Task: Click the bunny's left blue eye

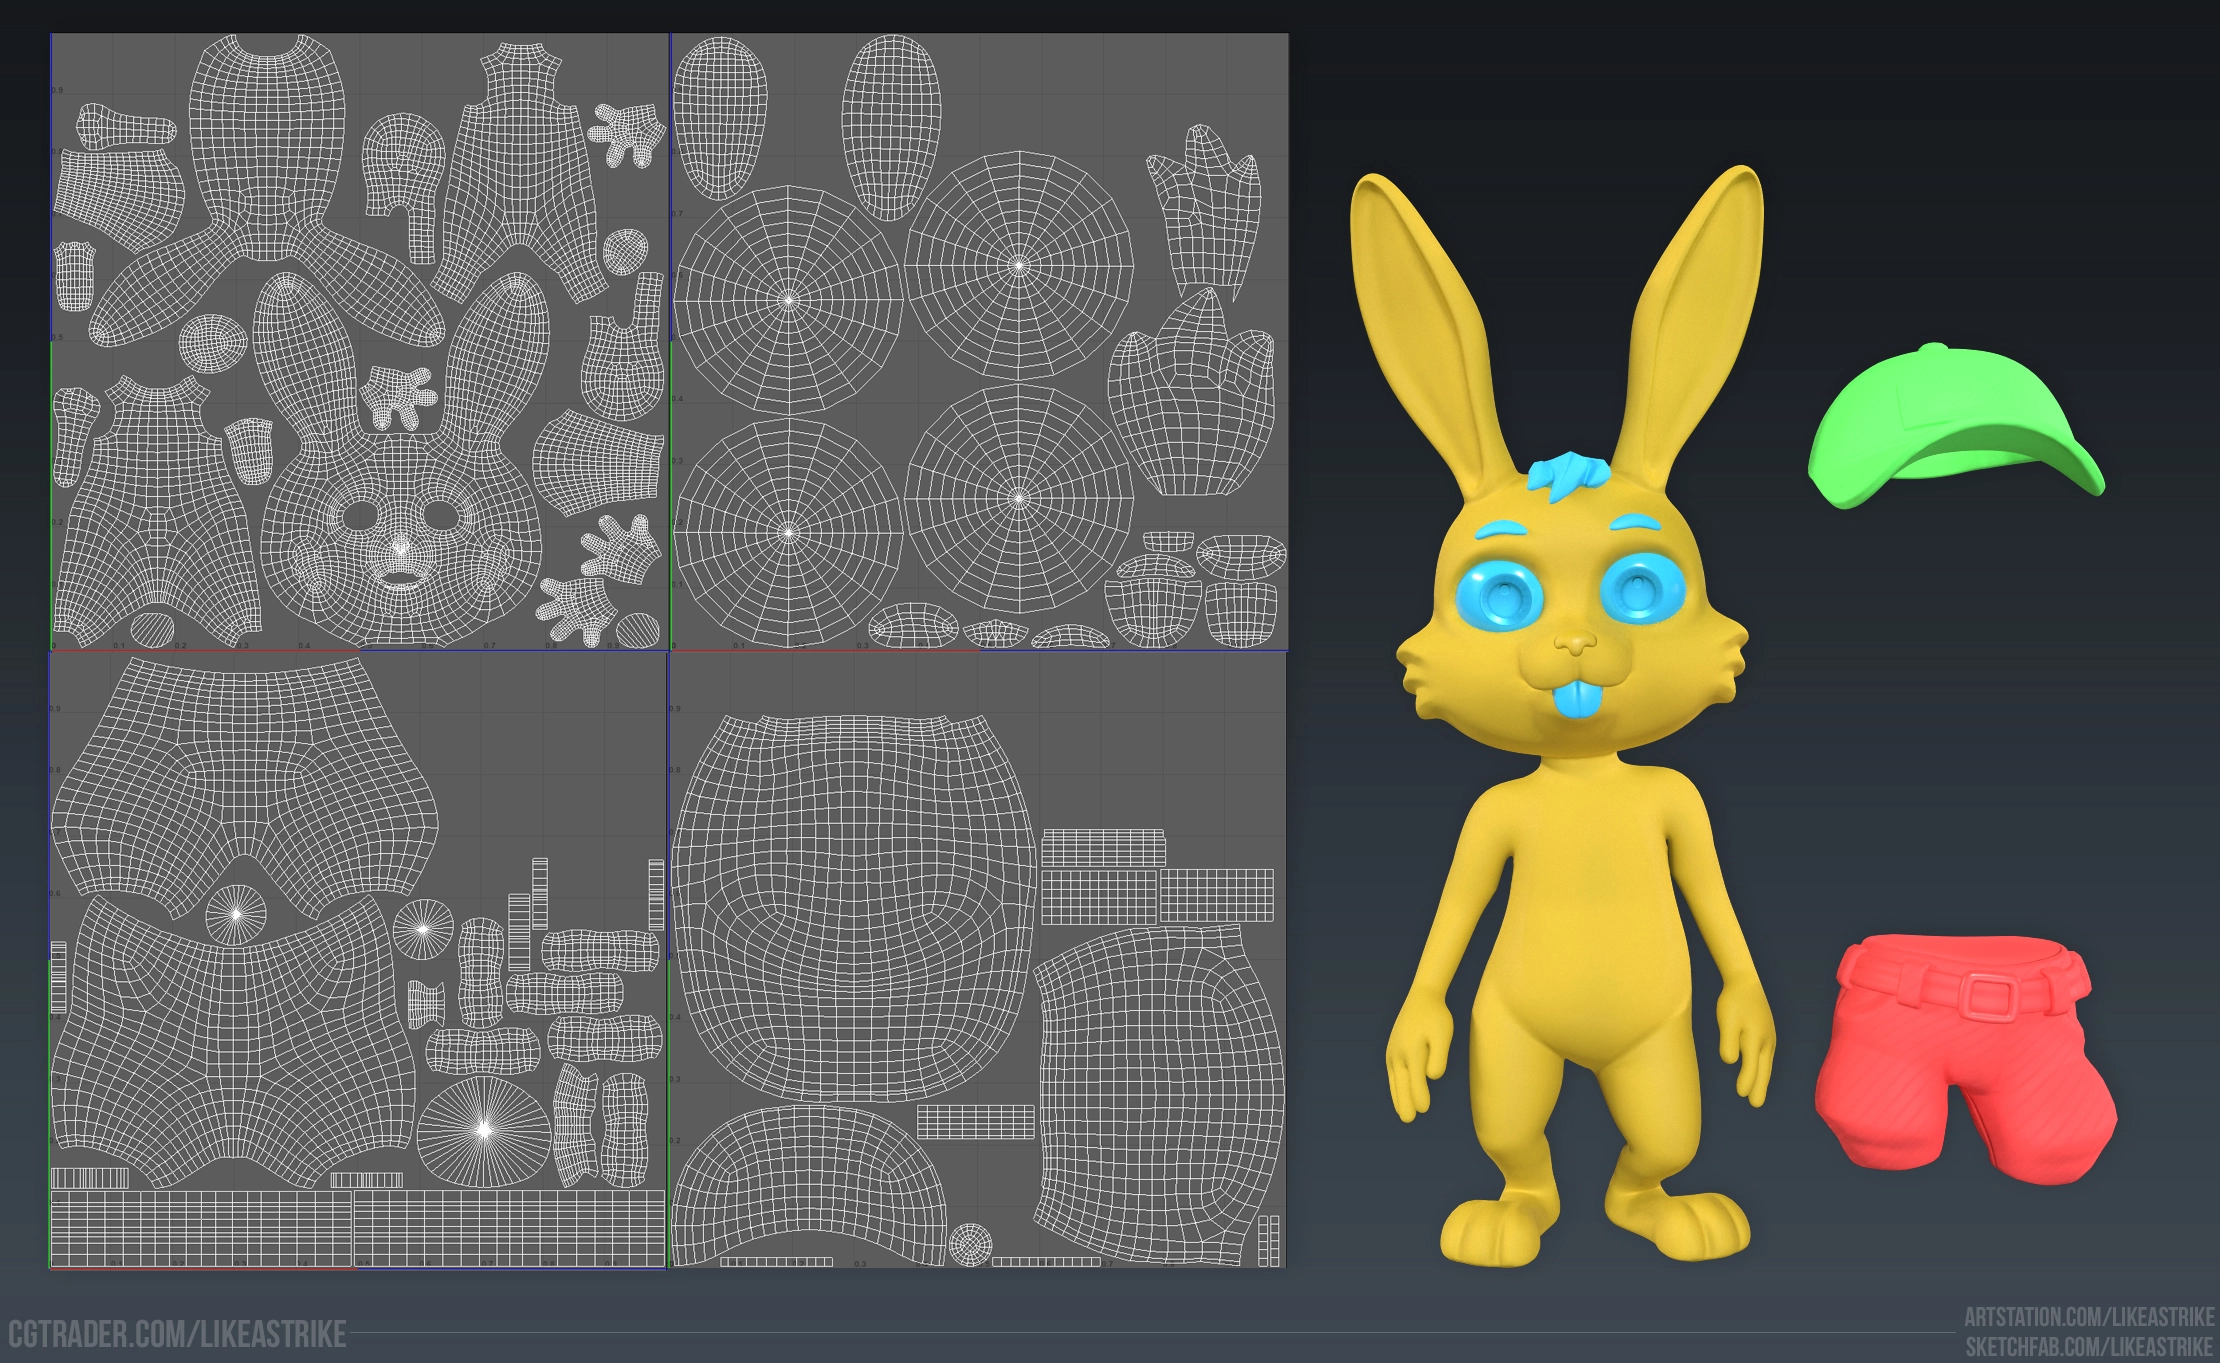Action: tap(1502, 598)
